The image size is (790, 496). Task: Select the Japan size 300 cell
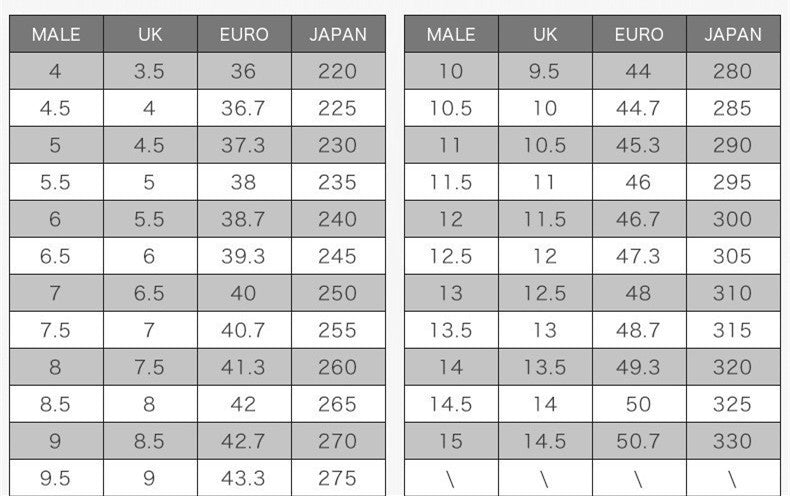pos(732,219)
